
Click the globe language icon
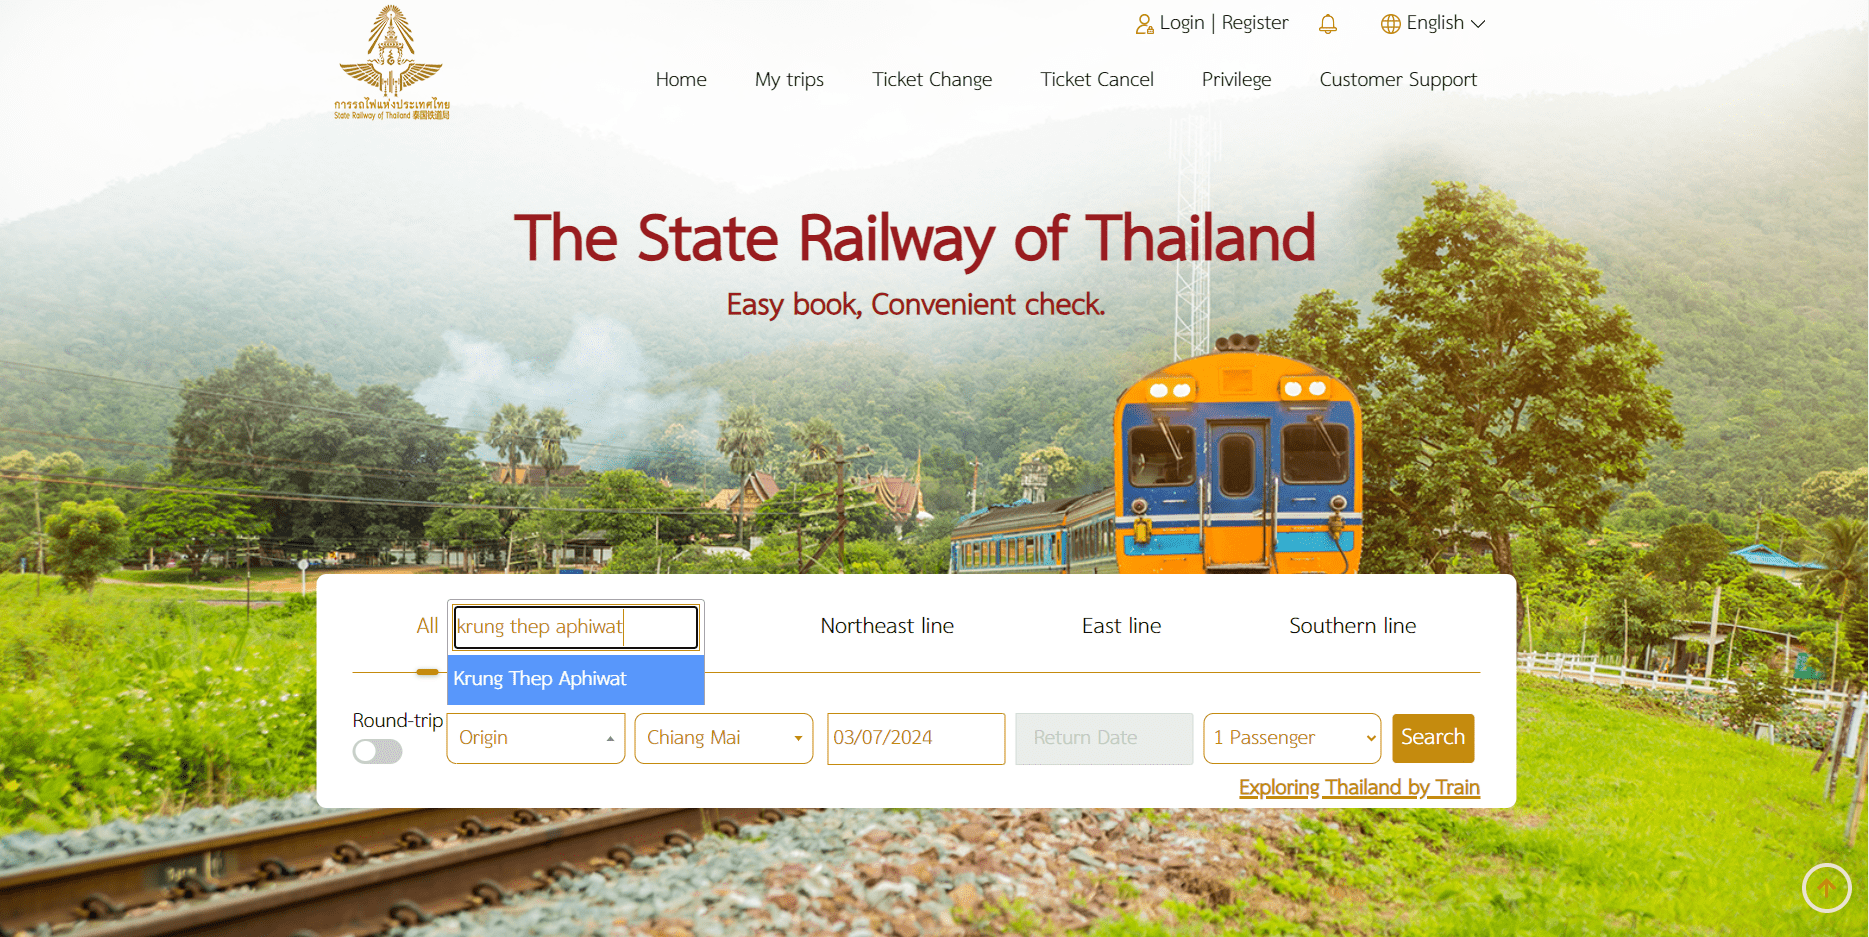tap(1390, 24)
